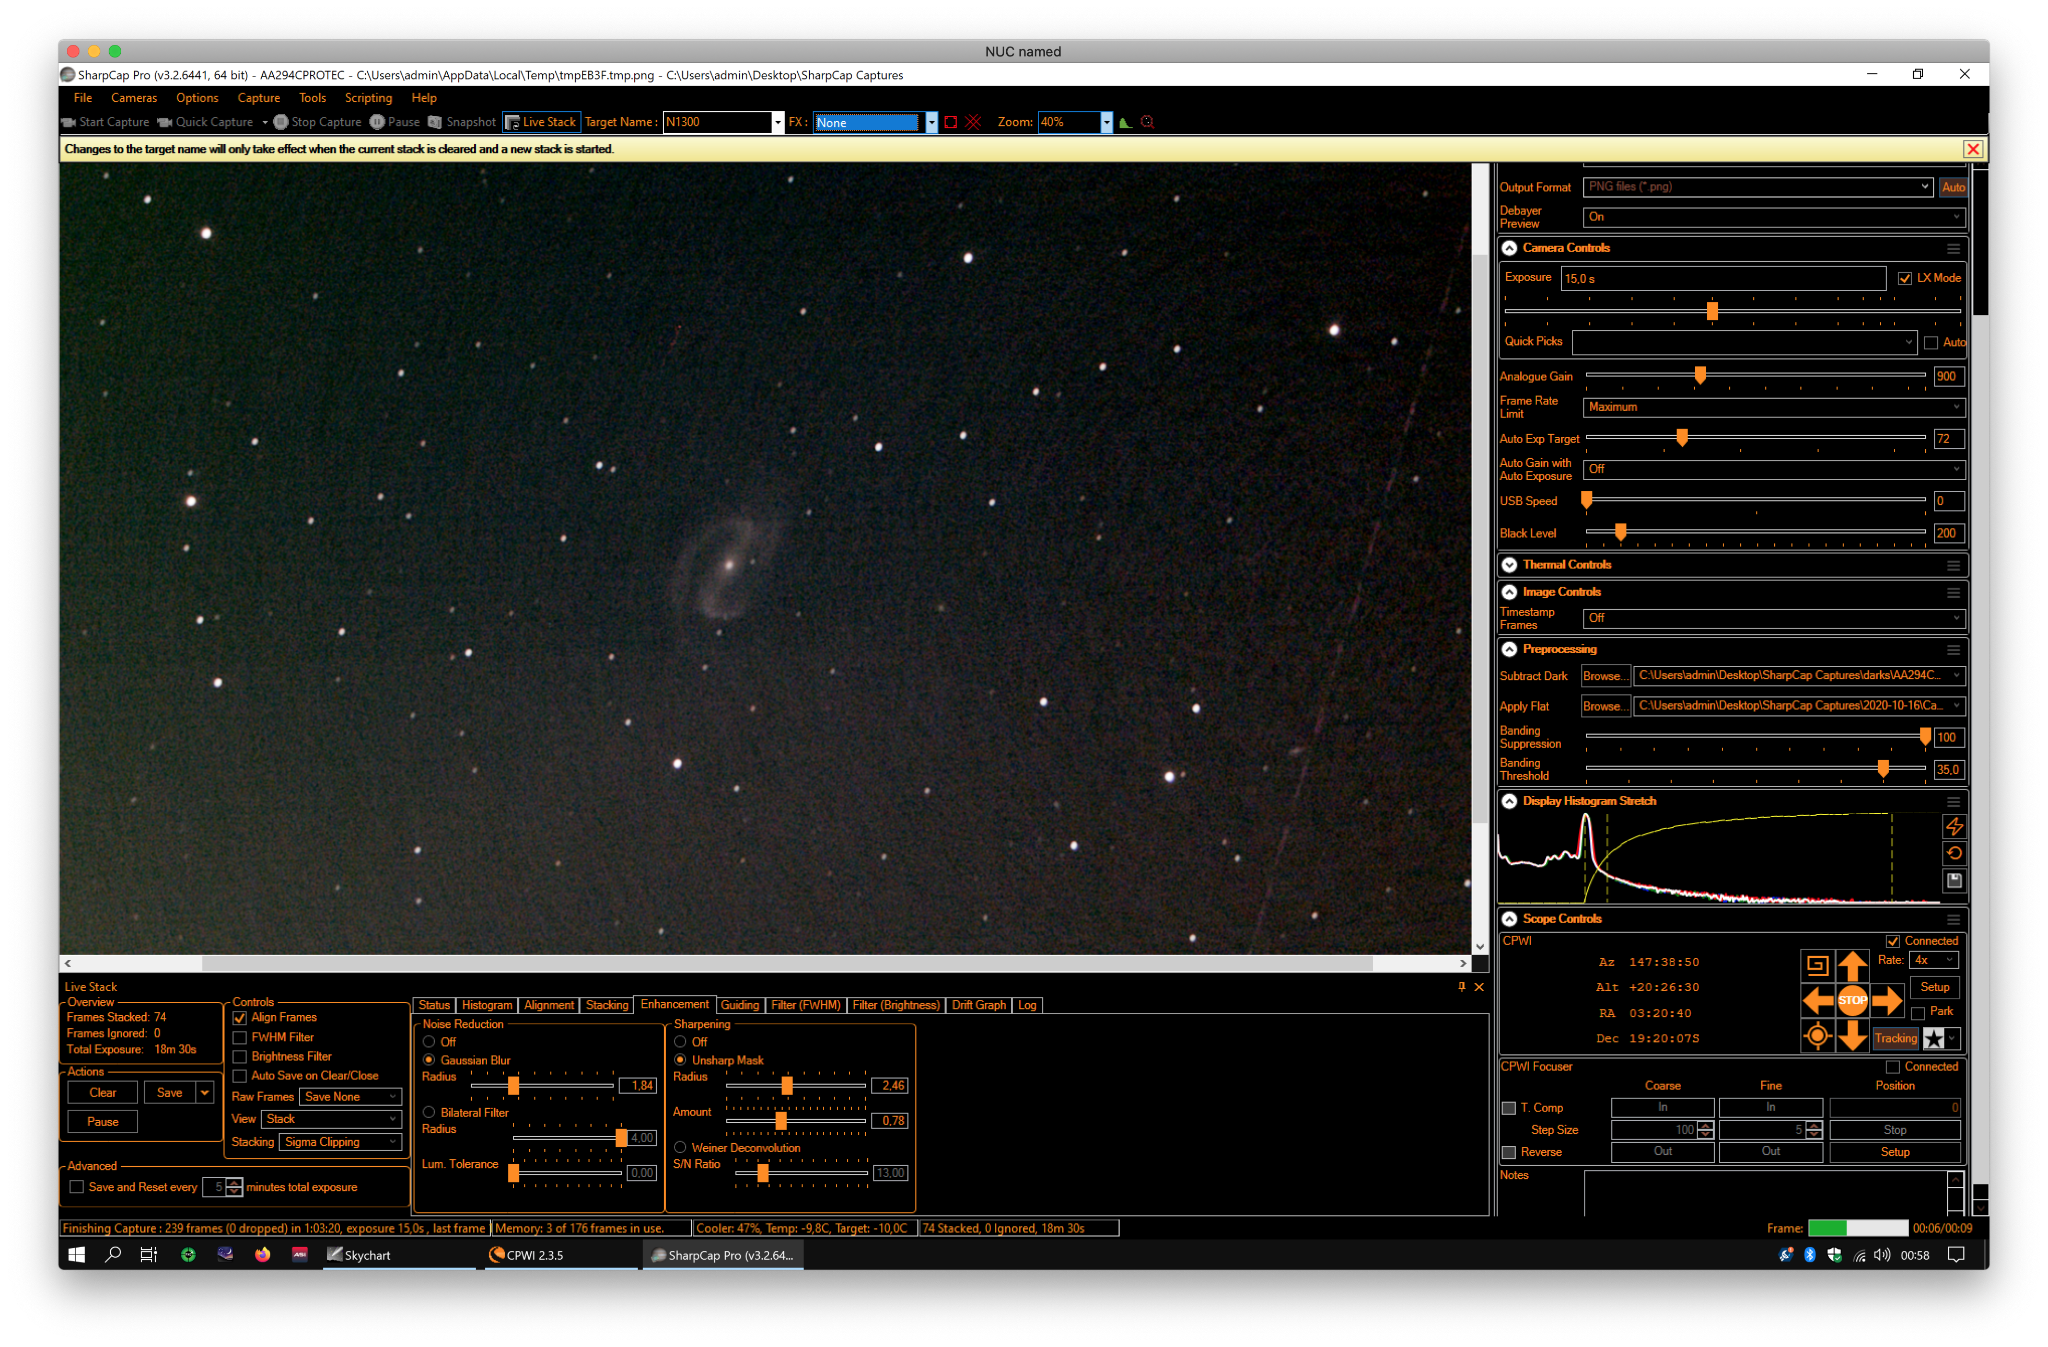This screenshot has height=1347, width=2048.
Task: Open Scope Controls panel menu icon
Action: pyautogui.click(x=1953, y=919)
